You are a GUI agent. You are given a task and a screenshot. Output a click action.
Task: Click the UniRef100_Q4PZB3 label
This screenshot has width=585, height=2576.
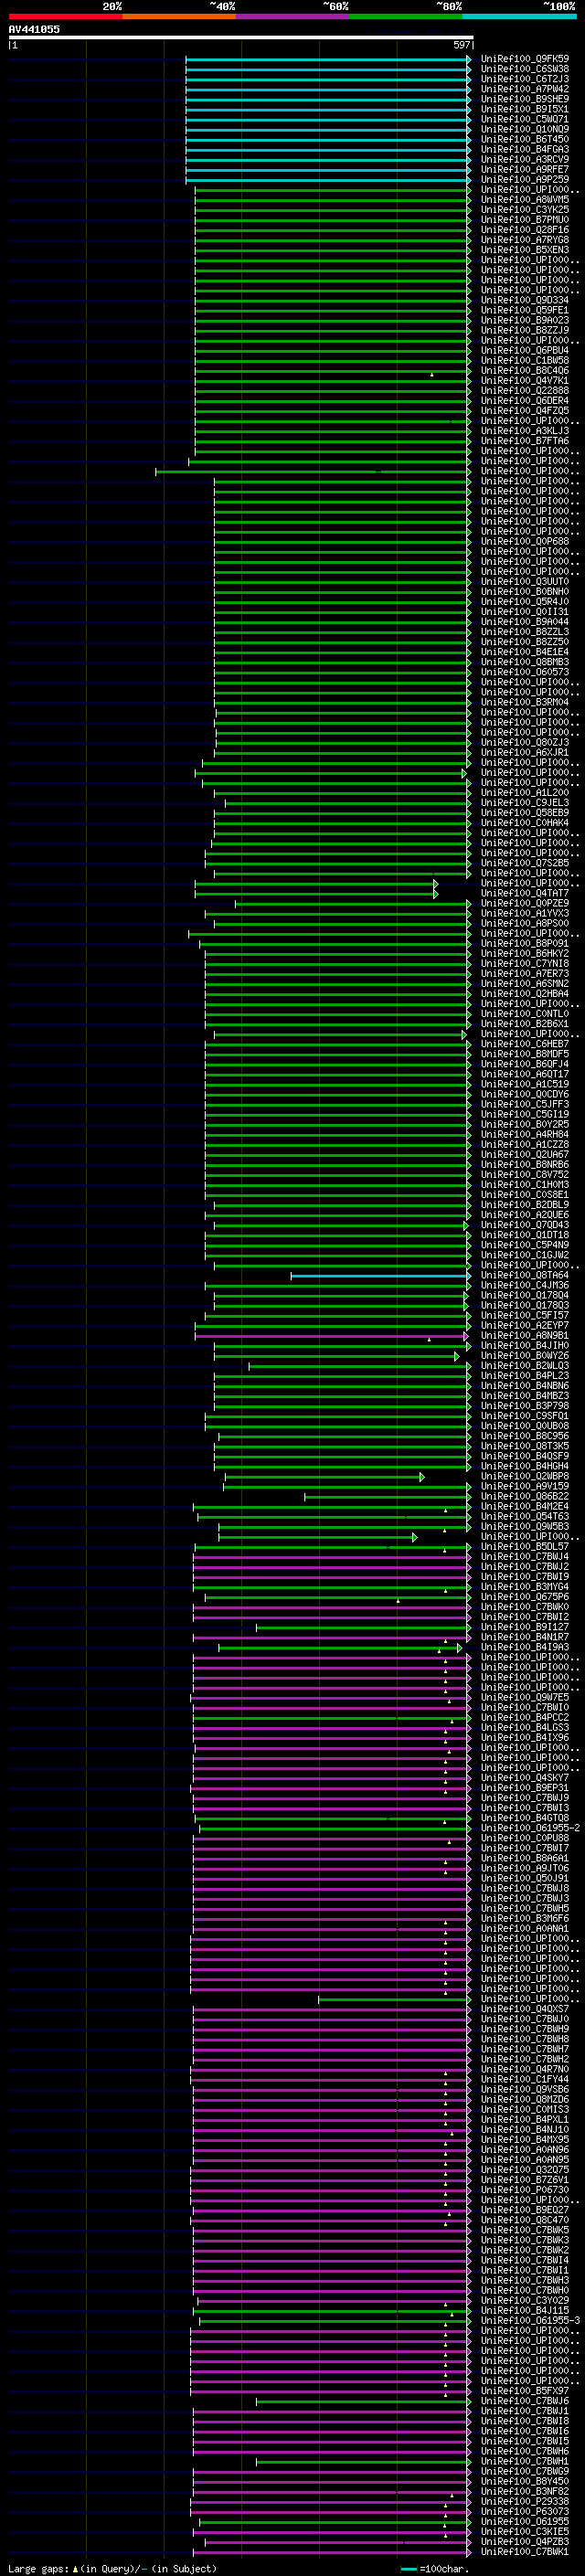pos(525,2542)
